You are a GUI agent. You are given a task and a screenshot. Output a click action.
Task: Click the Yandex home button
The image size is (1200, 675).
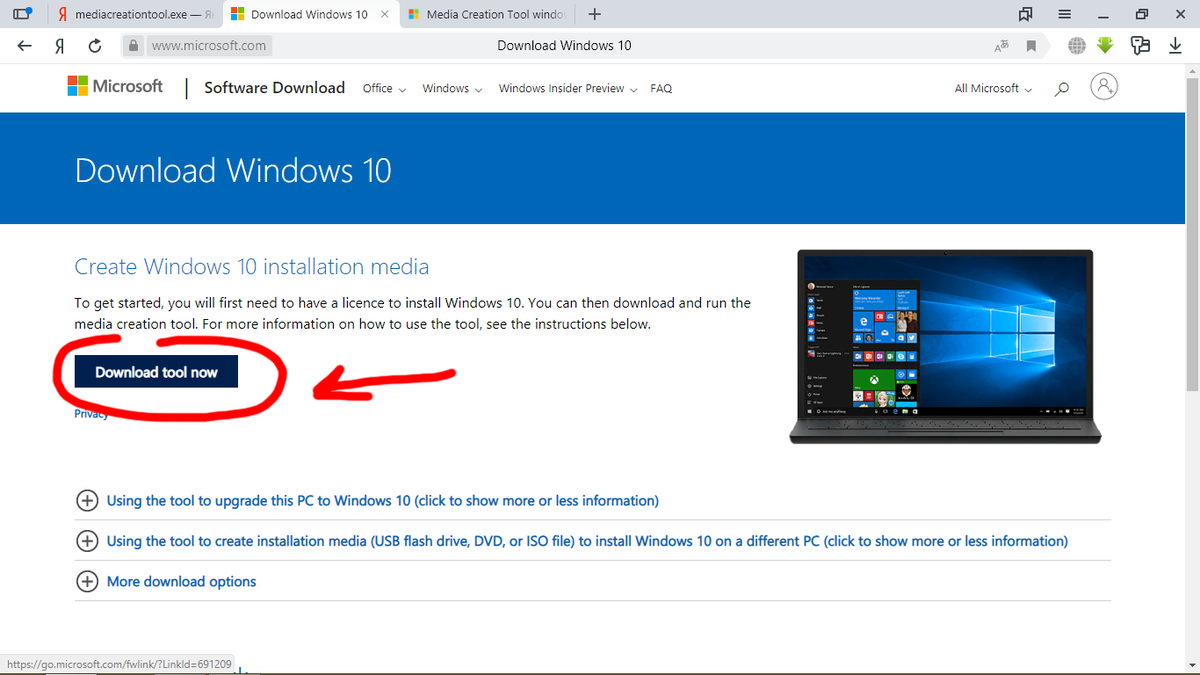[x=60, y=45]
